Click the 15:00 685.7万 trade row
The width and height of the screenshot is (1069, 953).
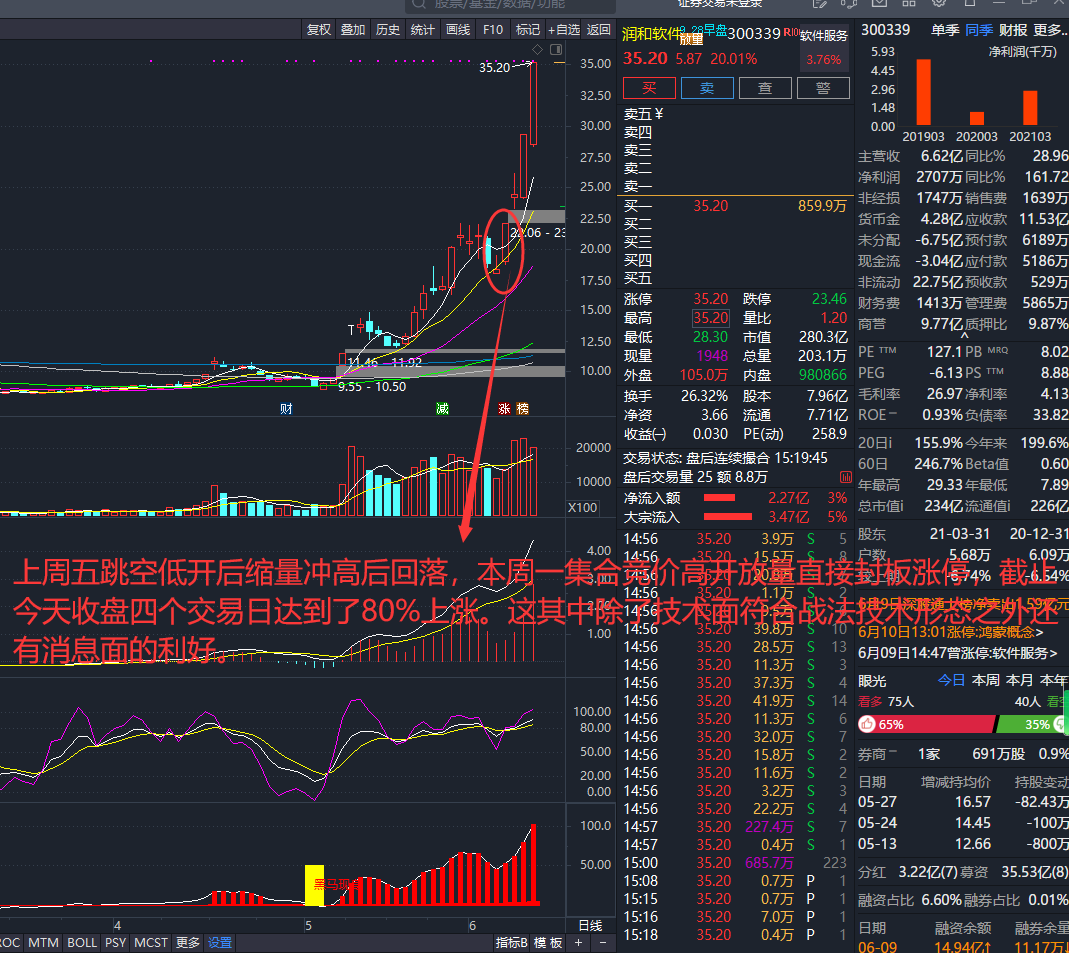tap(735, 862)
